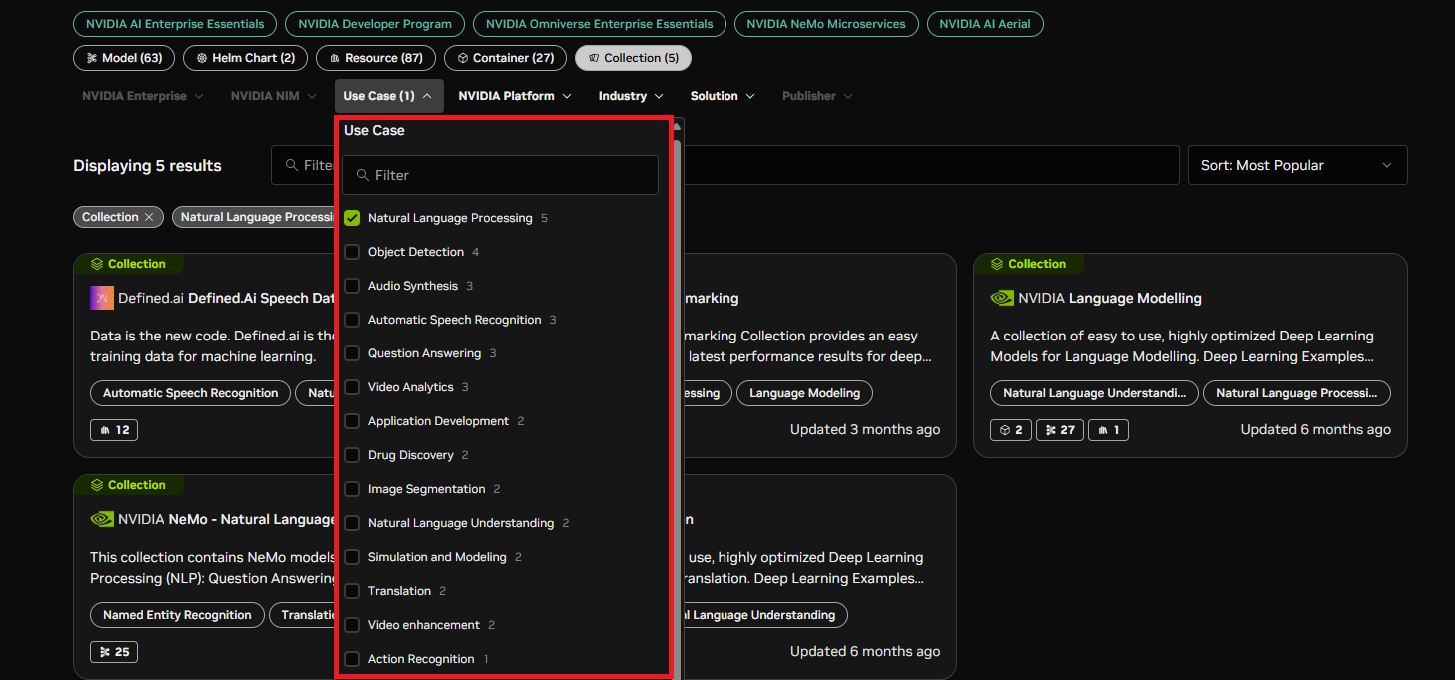Click the Helm Chart wheel icon
Viewport: 1455px width, 680px height.
click(x=202, y=58)
